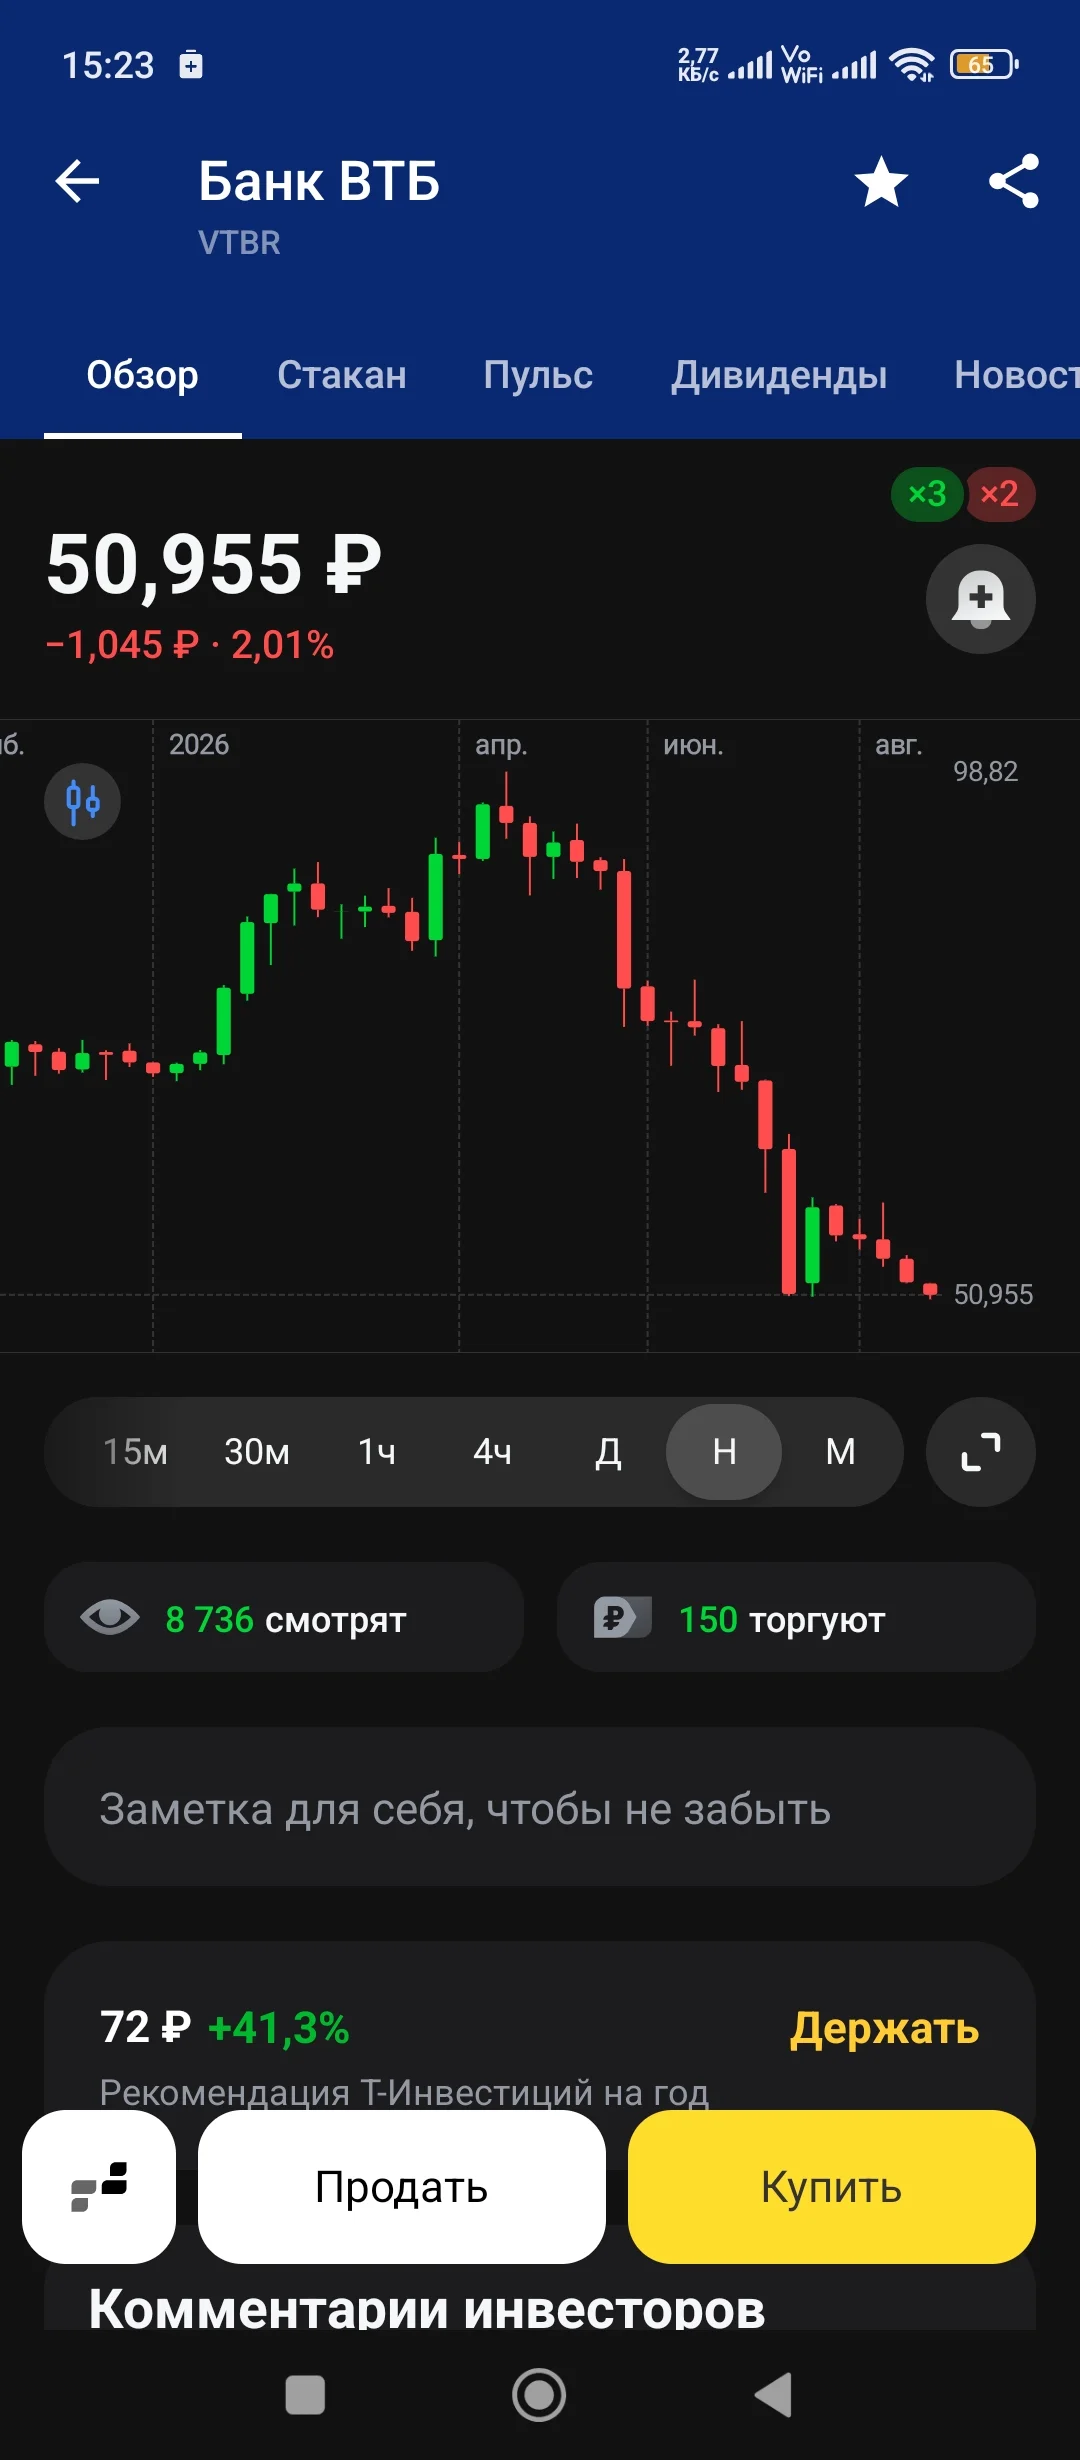The width and height of the screenshot is (1080, 2460).
Task: Tap the 50,955 chart axis label
Action: [x=993, y=1295]
